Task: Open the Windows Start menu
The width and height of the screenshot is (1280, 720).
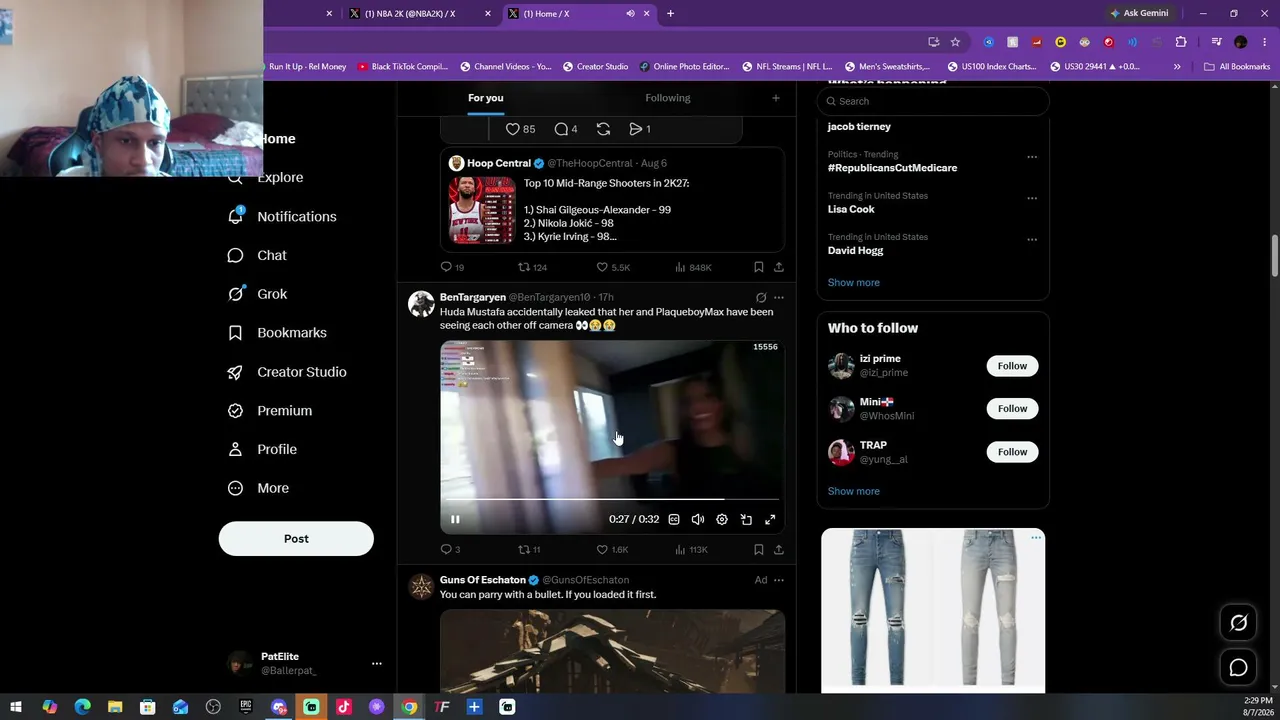Action: click(16, 707)
